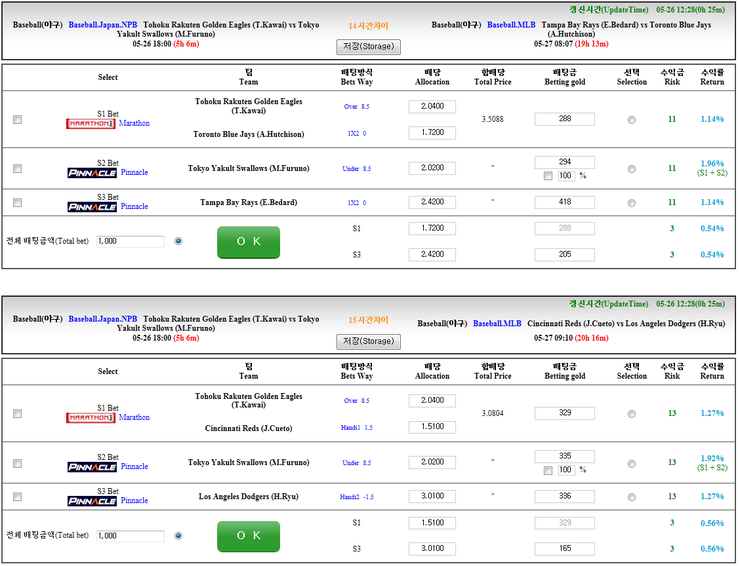740x566 pixels.
Task: Click Under 8.5 bet way in second panel
Action: (357, 463)
